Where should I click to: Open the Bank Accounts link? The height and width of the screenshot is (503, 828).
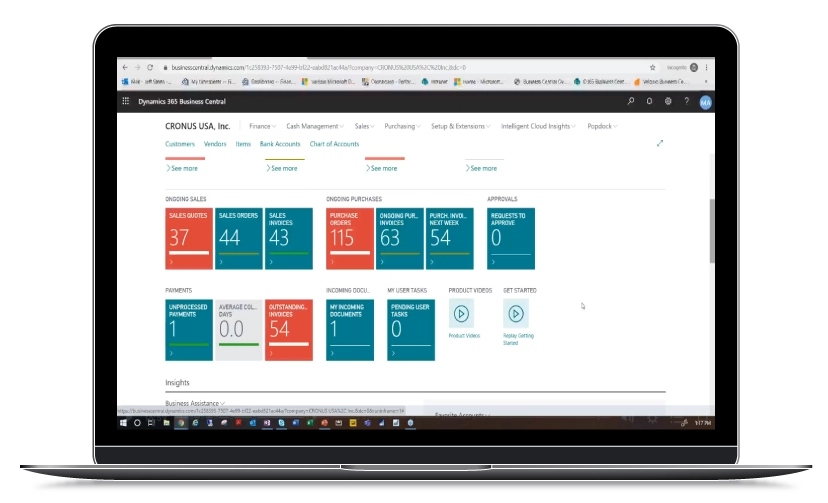280,144
